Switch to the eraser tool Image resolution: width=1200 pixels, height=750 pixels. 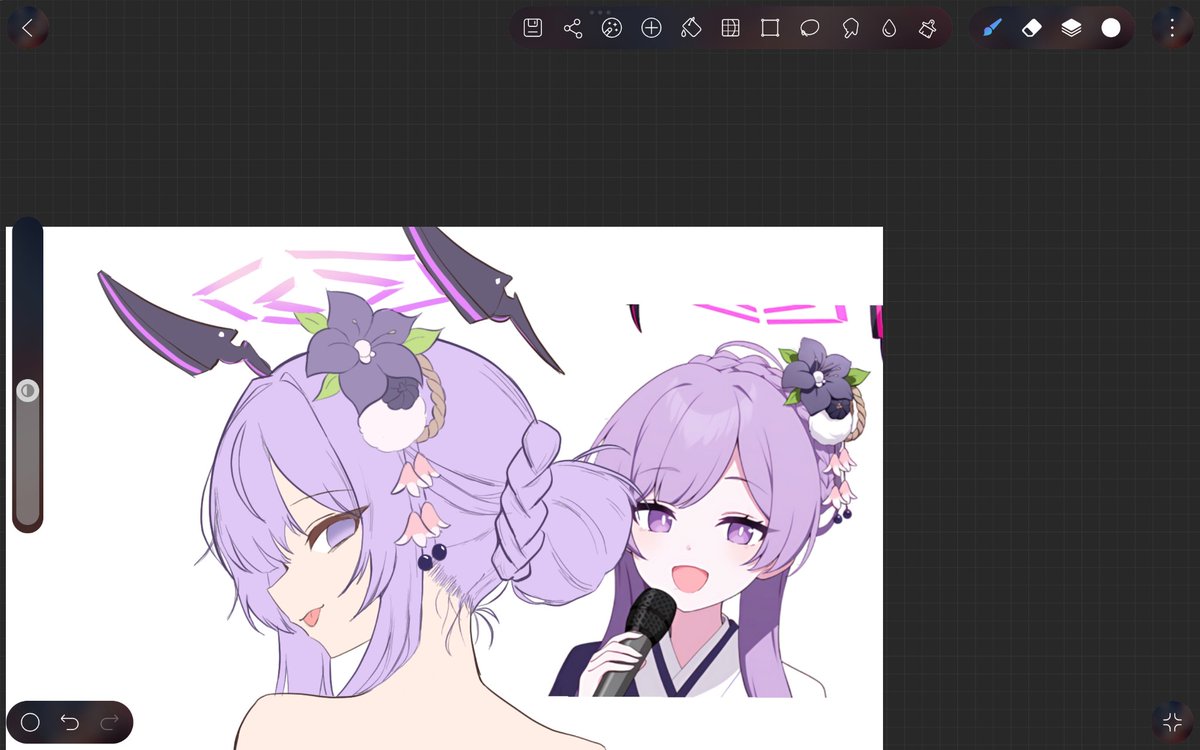coord(1032,28)
